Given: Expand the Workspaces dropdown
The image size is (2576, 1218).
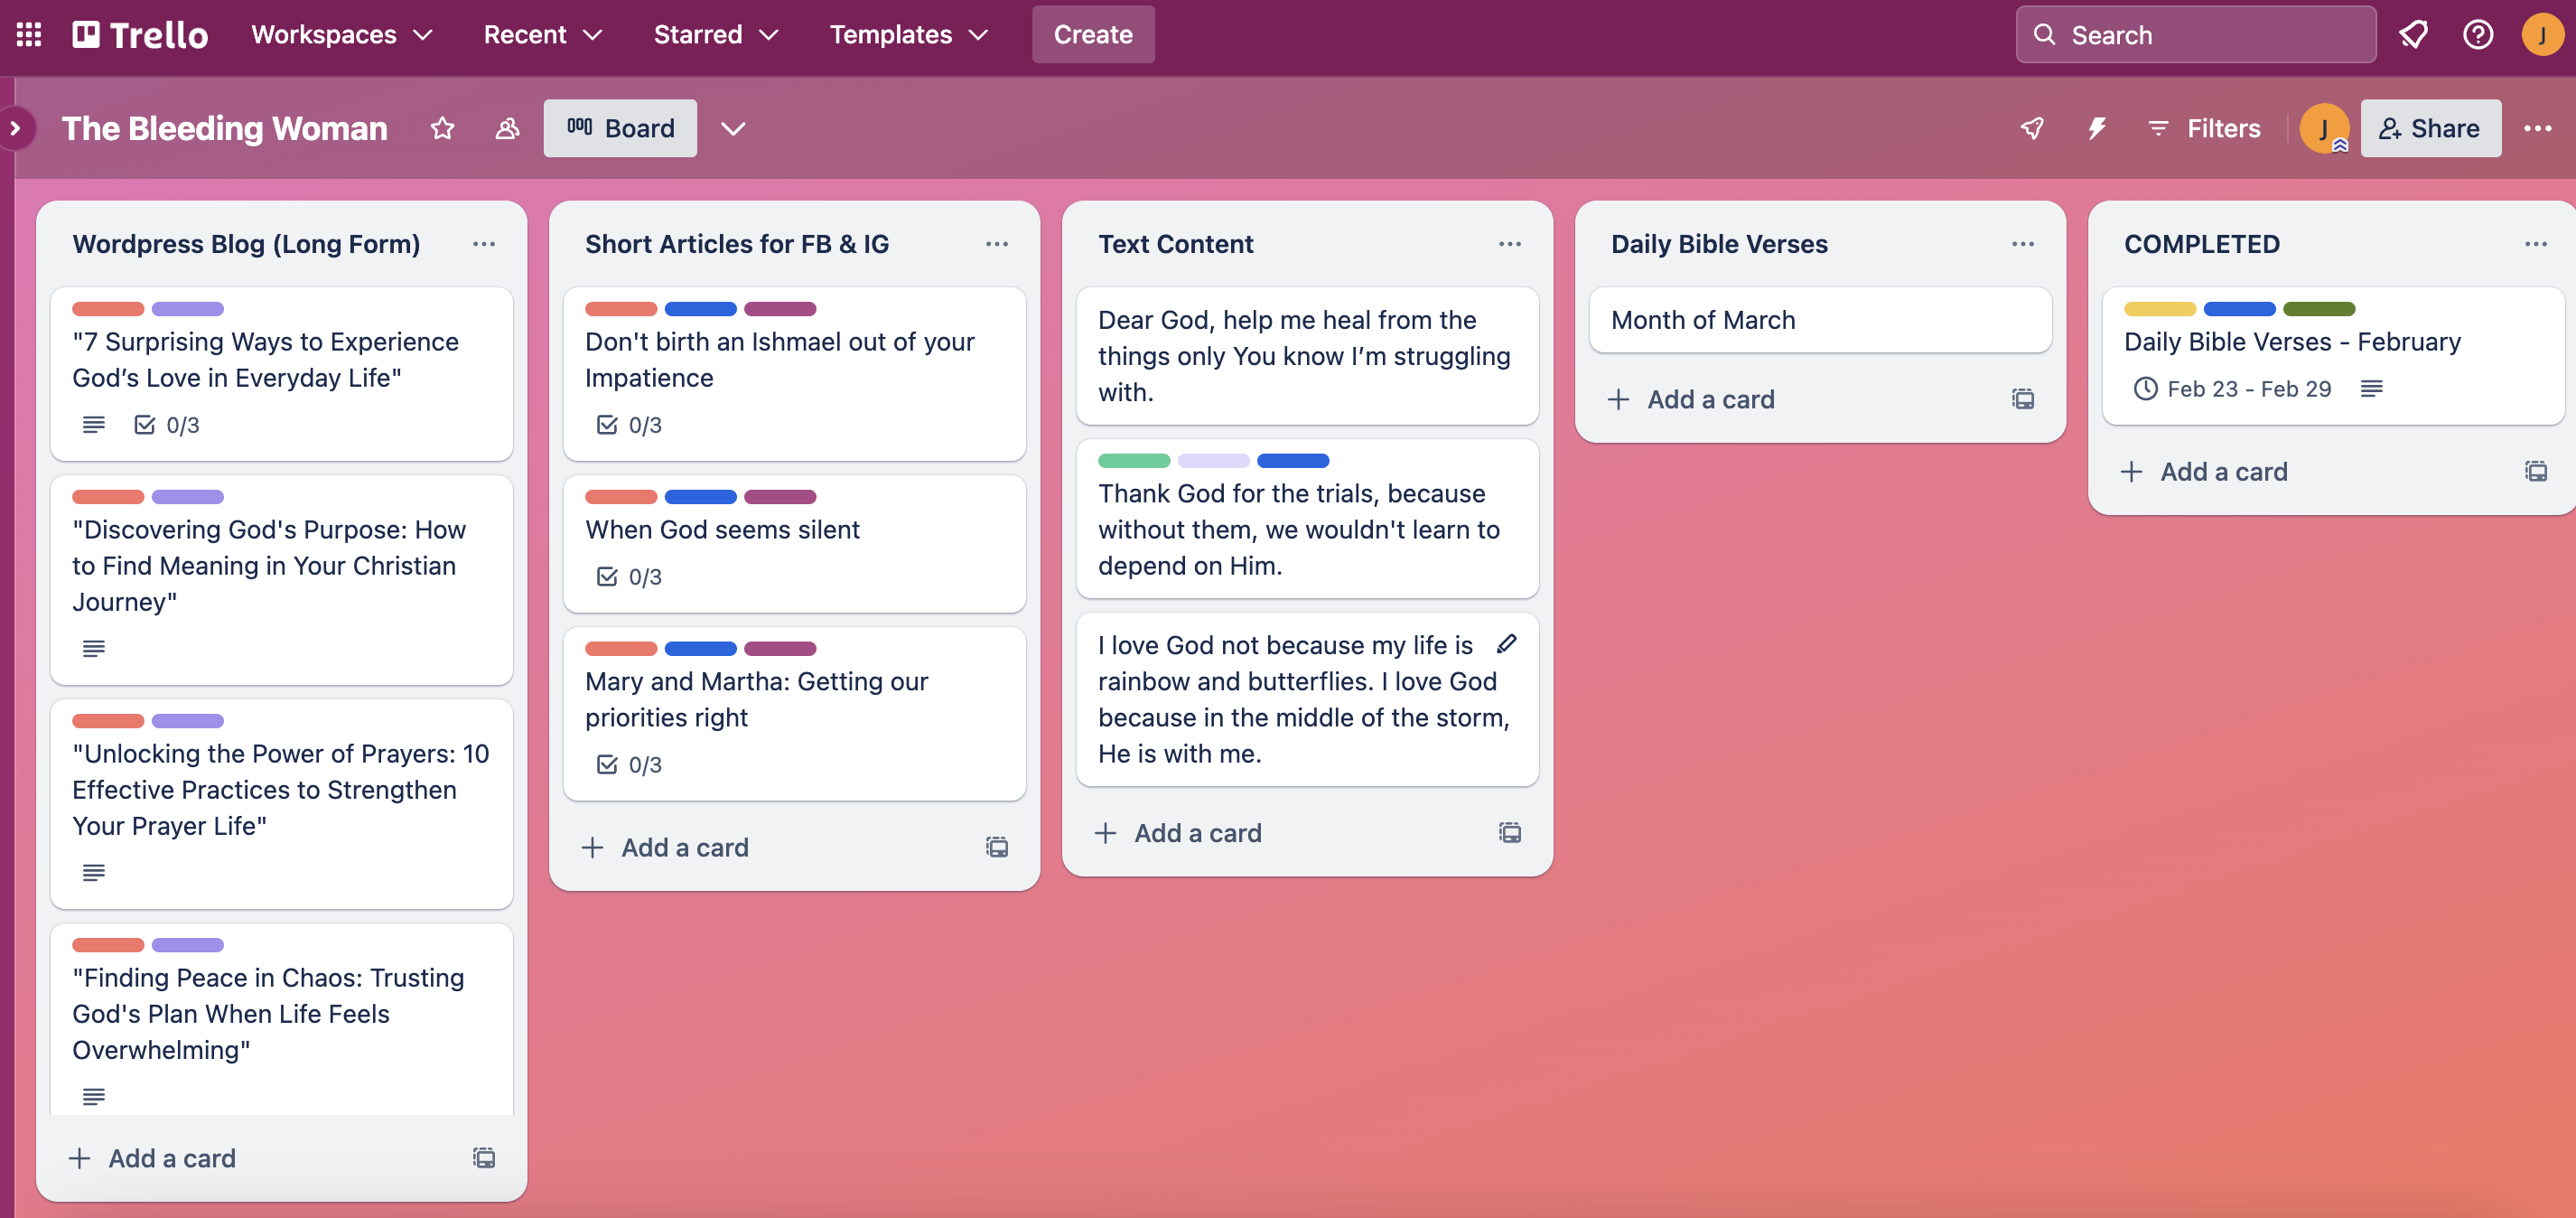Looking at the screenshot, I should click(341, 35).
